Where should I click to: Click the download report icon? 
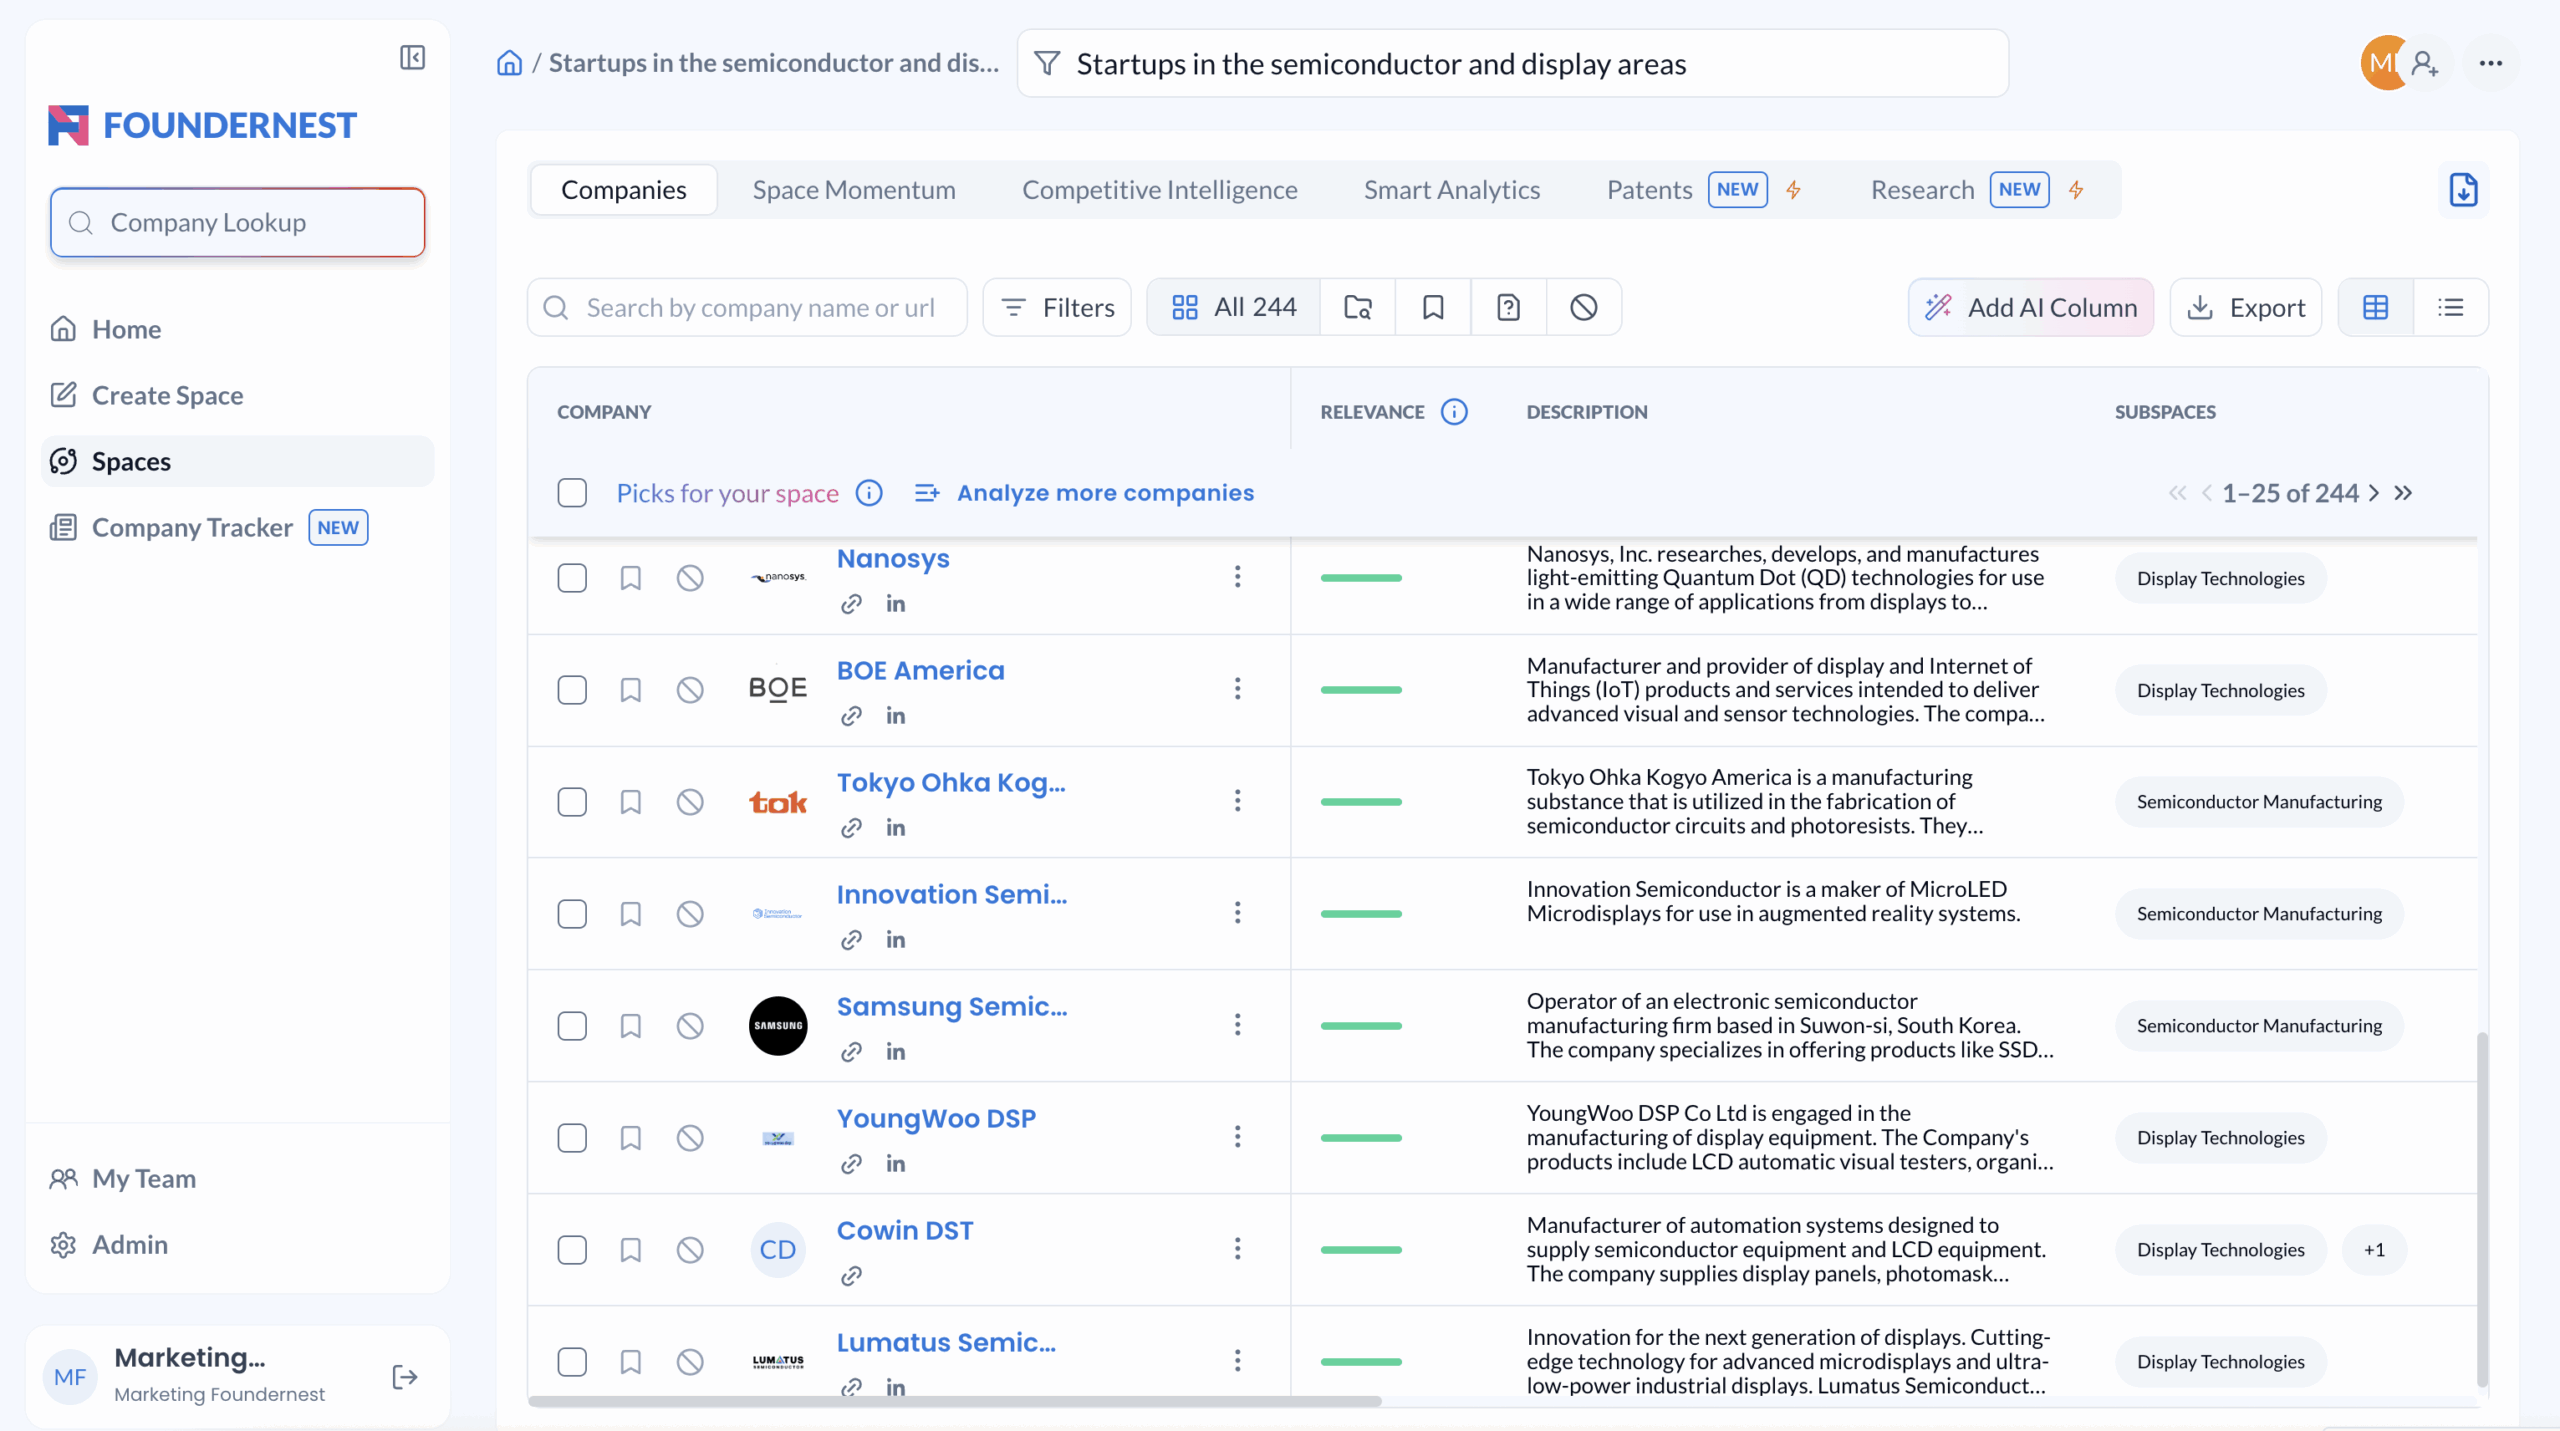2463,190
